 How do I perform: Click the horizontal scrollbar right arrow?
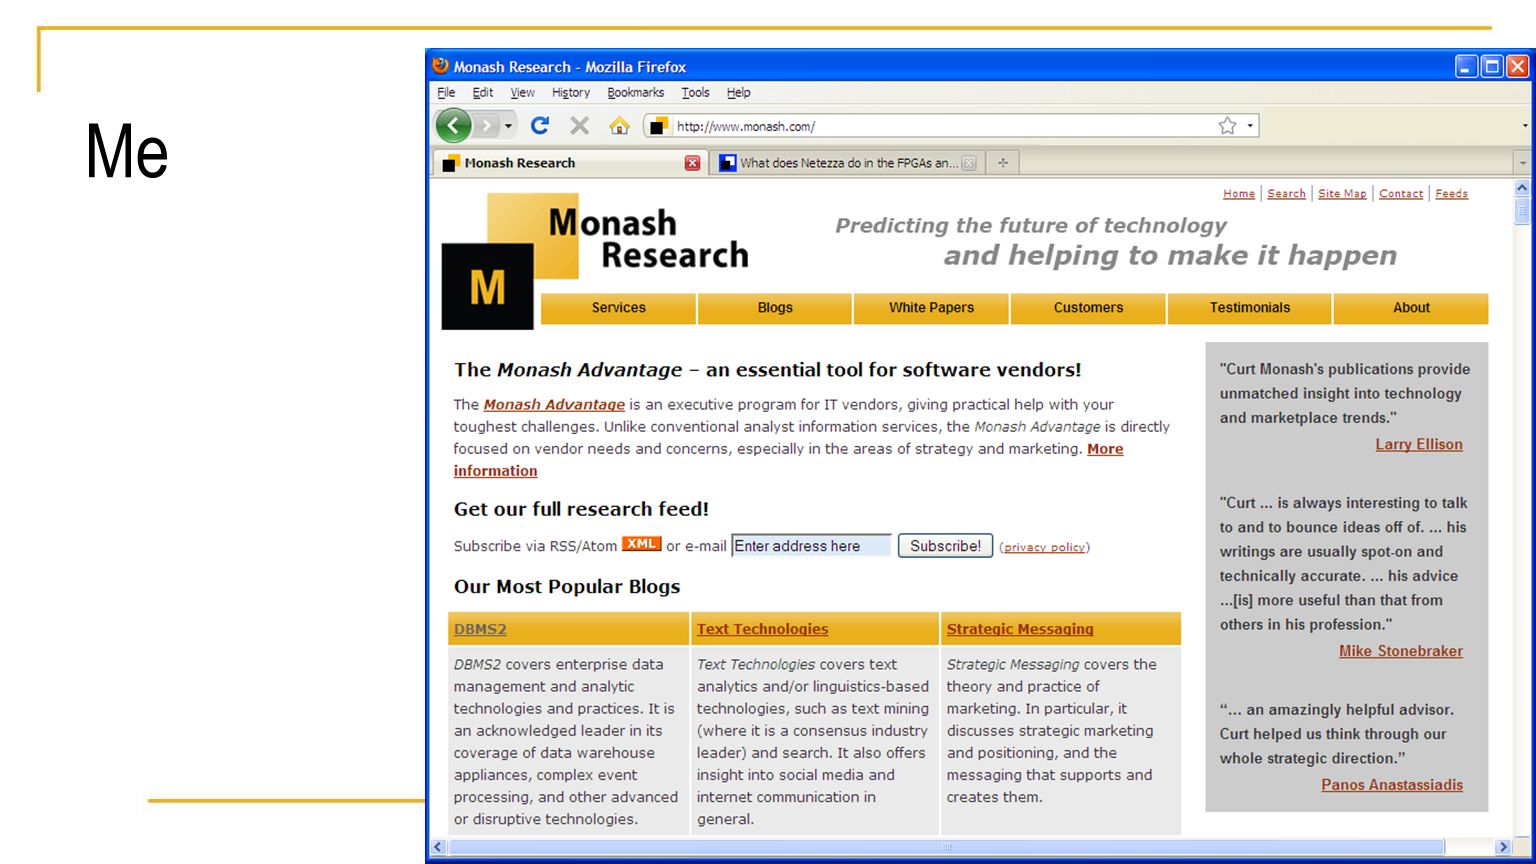pos(1502,847)
